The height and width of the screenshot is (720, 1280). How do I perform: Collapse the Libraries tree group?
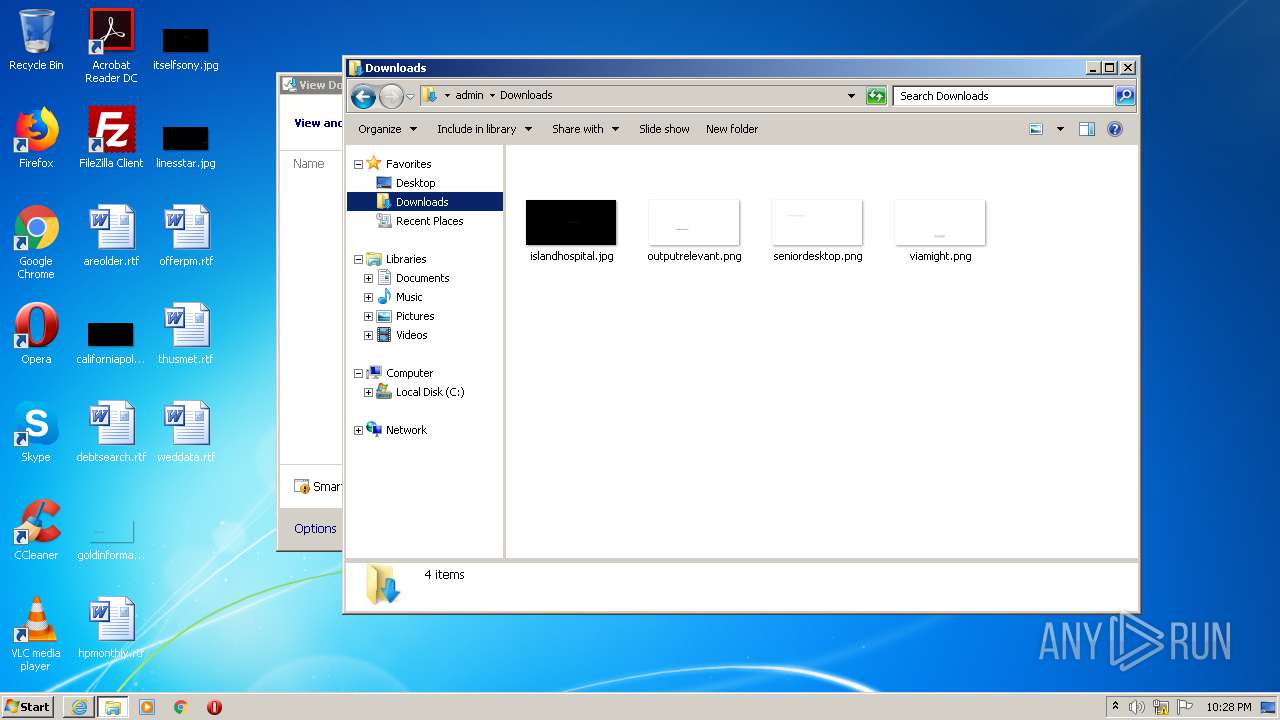coord(358,259)
